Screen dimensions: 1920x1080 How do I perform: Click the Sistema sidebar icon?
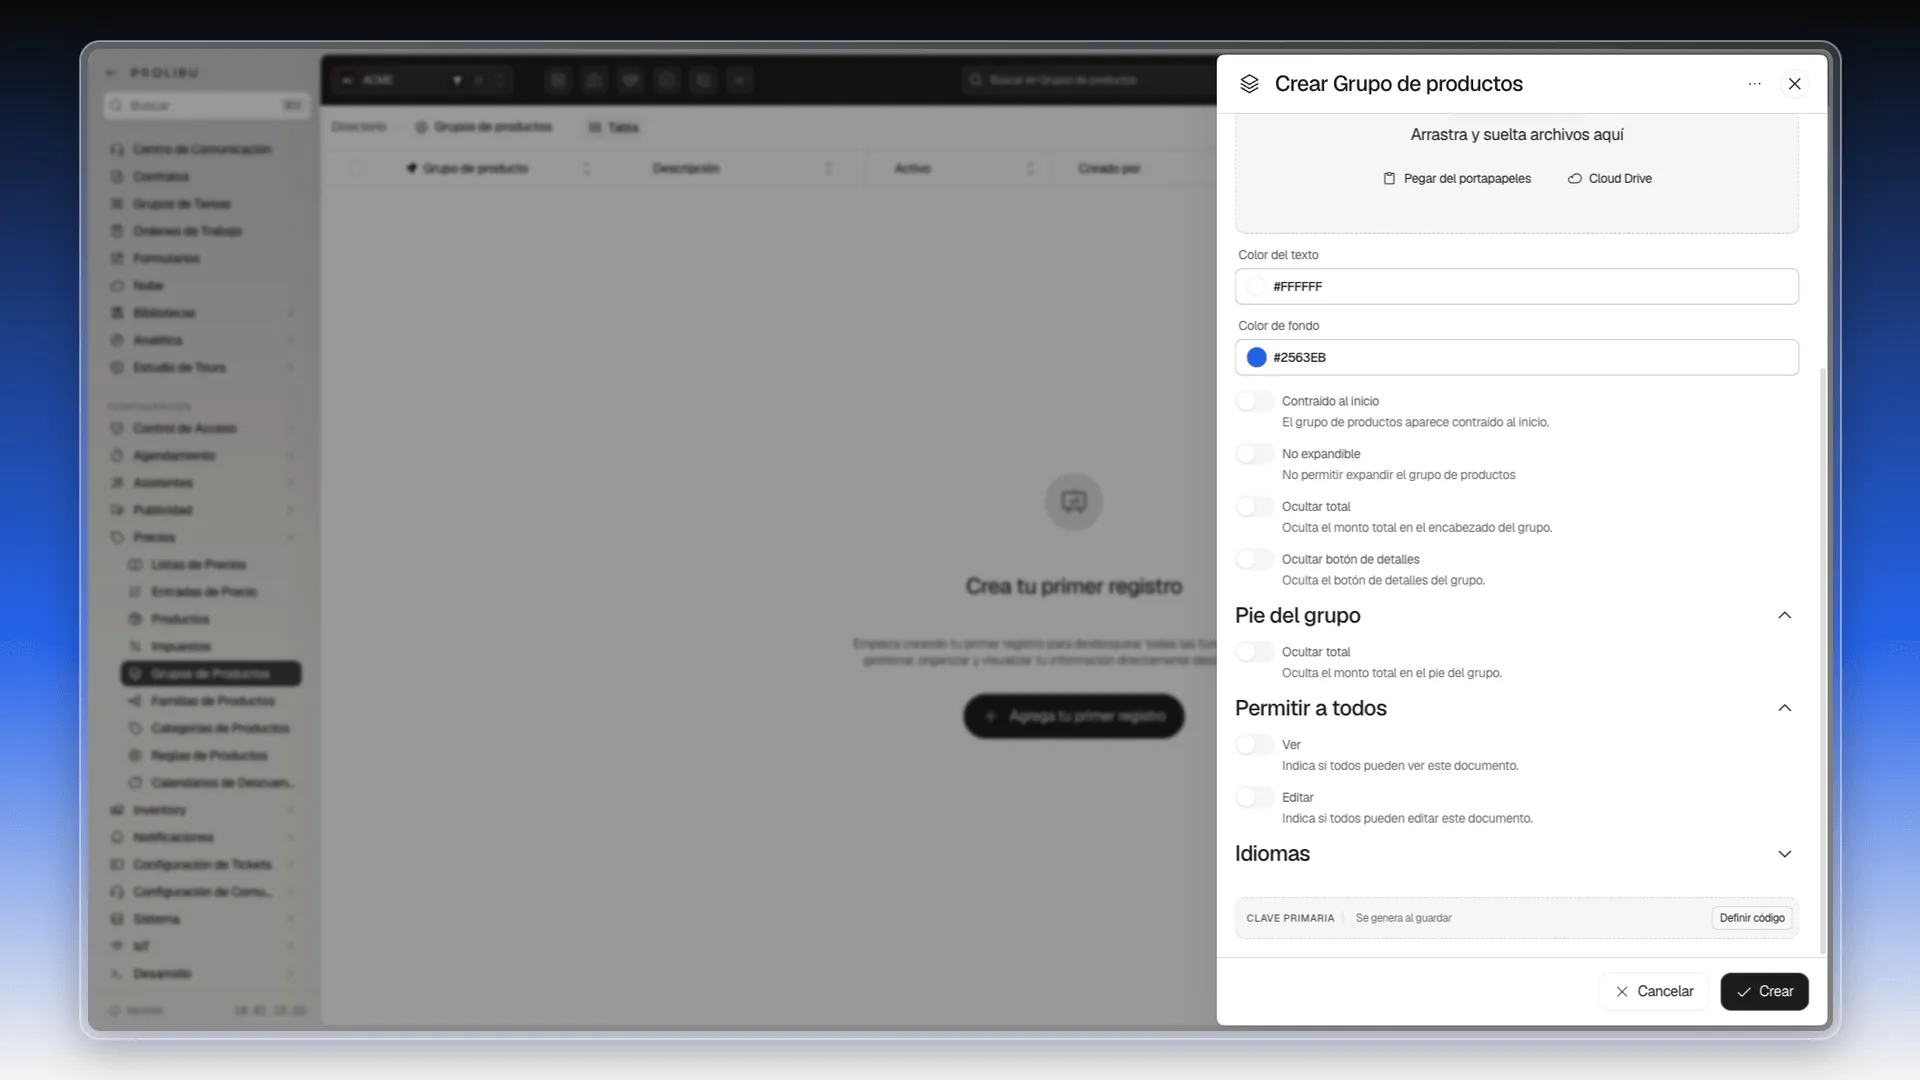[117, 919]
